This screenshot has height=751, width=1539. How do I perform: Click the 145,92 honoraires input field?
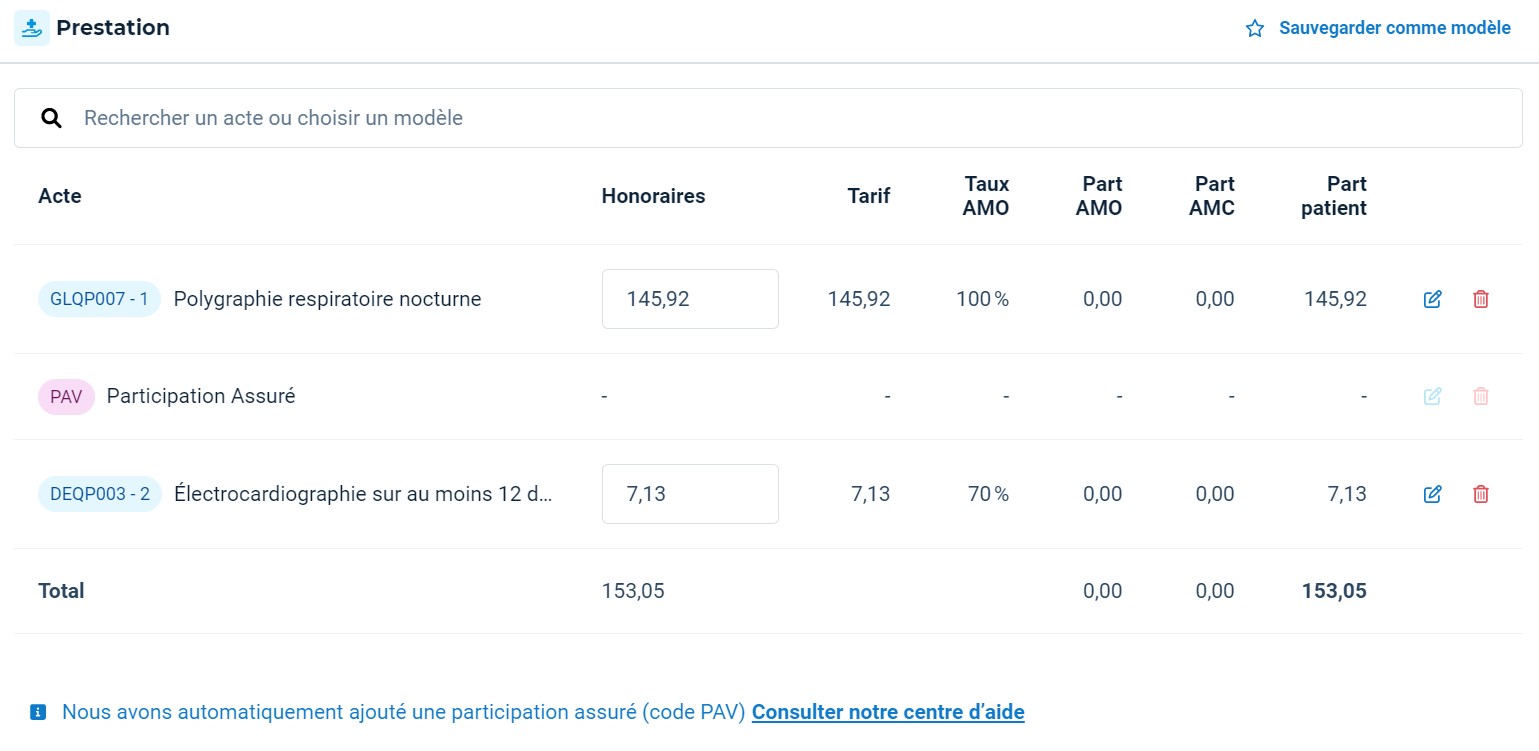coord(690,299)
